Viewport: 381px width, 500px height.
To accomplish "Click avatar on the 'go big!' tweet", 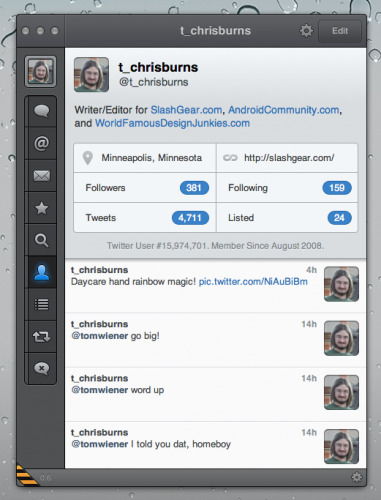I will pos(341,338).
